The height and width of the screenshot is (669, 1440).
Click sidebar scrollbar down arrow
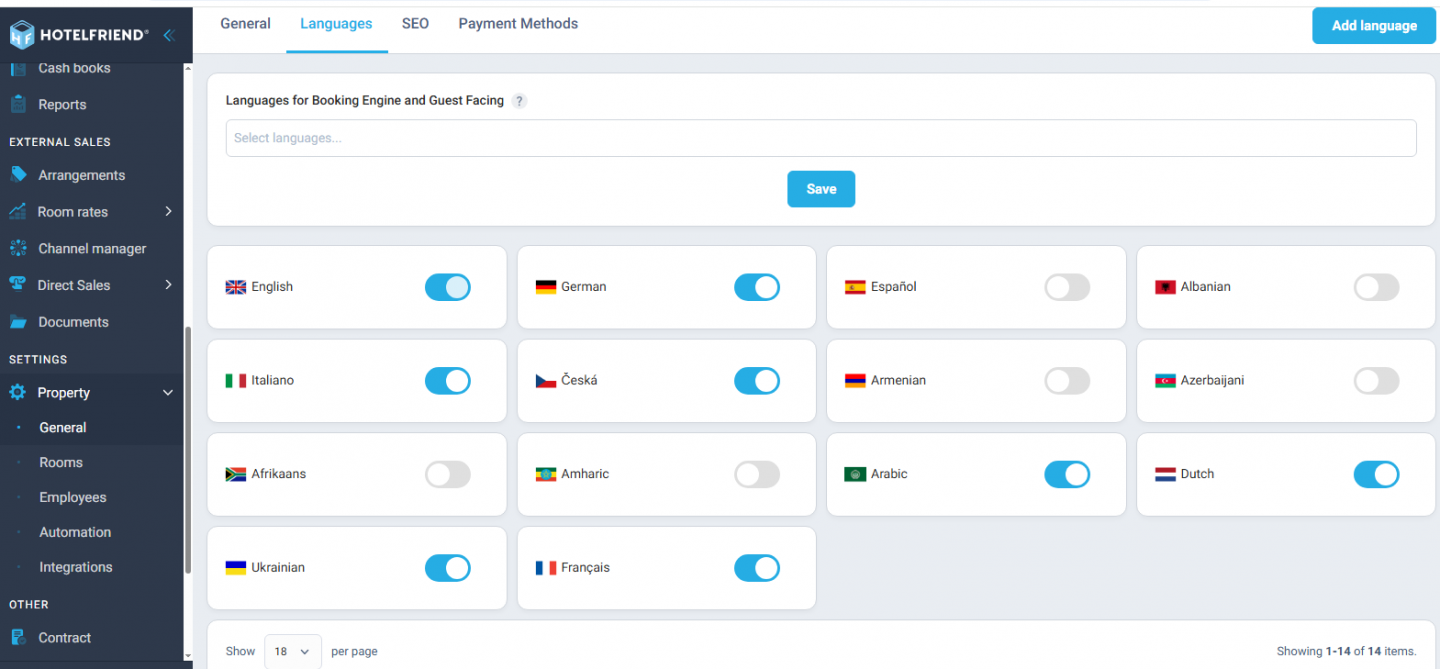pyautogui.click(x=188, y=656)
